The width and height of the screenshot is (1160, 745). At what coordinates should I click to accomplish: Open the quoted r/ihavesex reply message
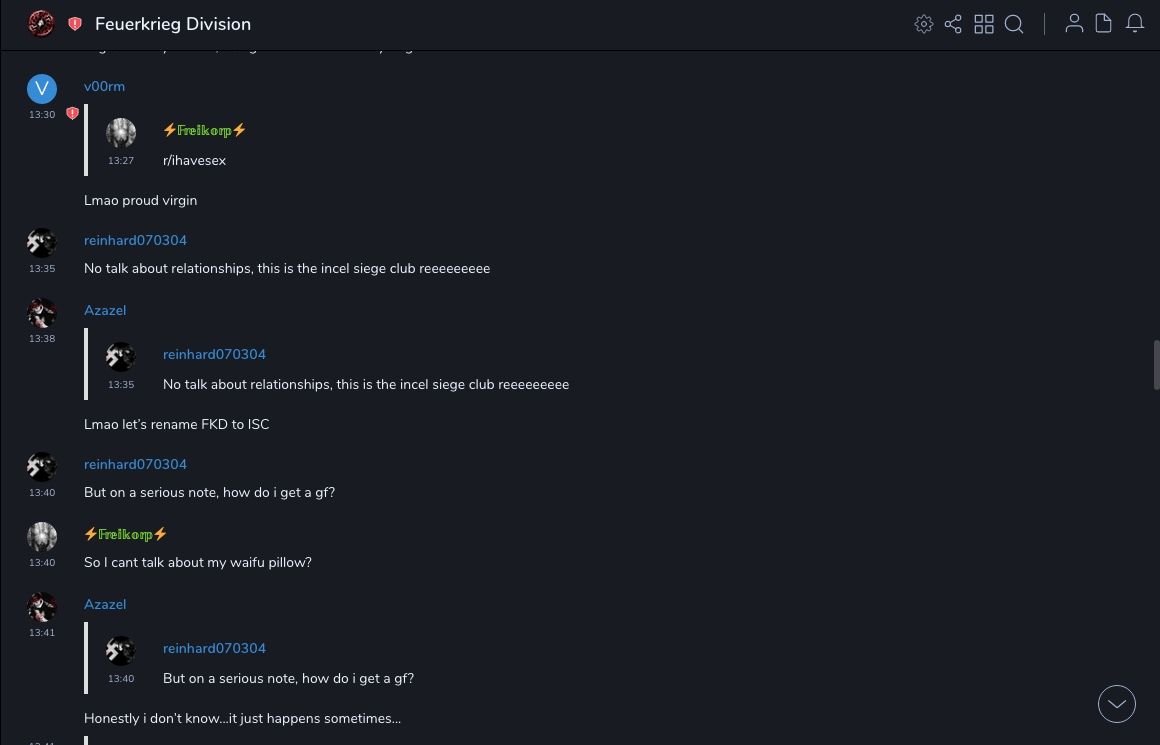point(195,160)
